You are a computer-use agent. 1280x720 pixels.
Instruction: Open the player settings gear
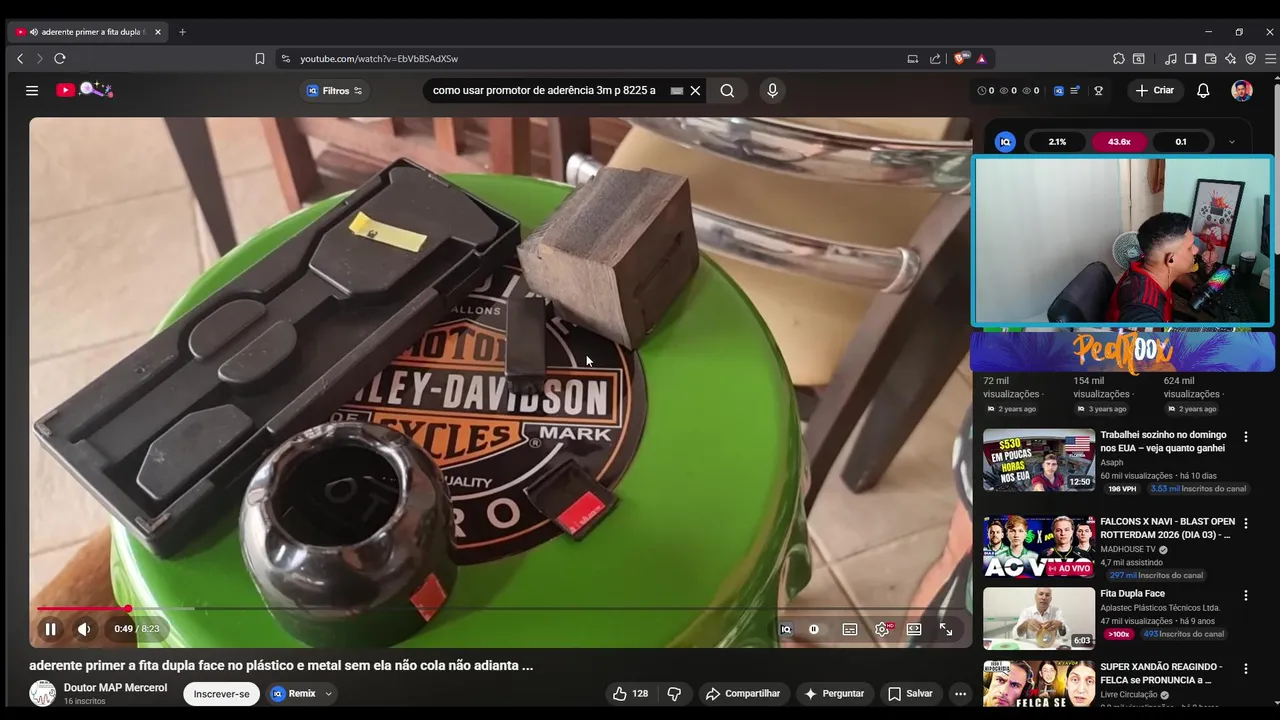point(882,629)
